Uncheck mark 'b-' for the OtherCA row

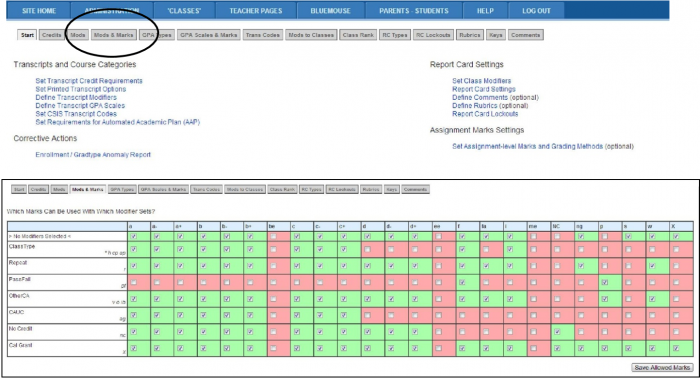pyautogui.click(x=227, y=299)
